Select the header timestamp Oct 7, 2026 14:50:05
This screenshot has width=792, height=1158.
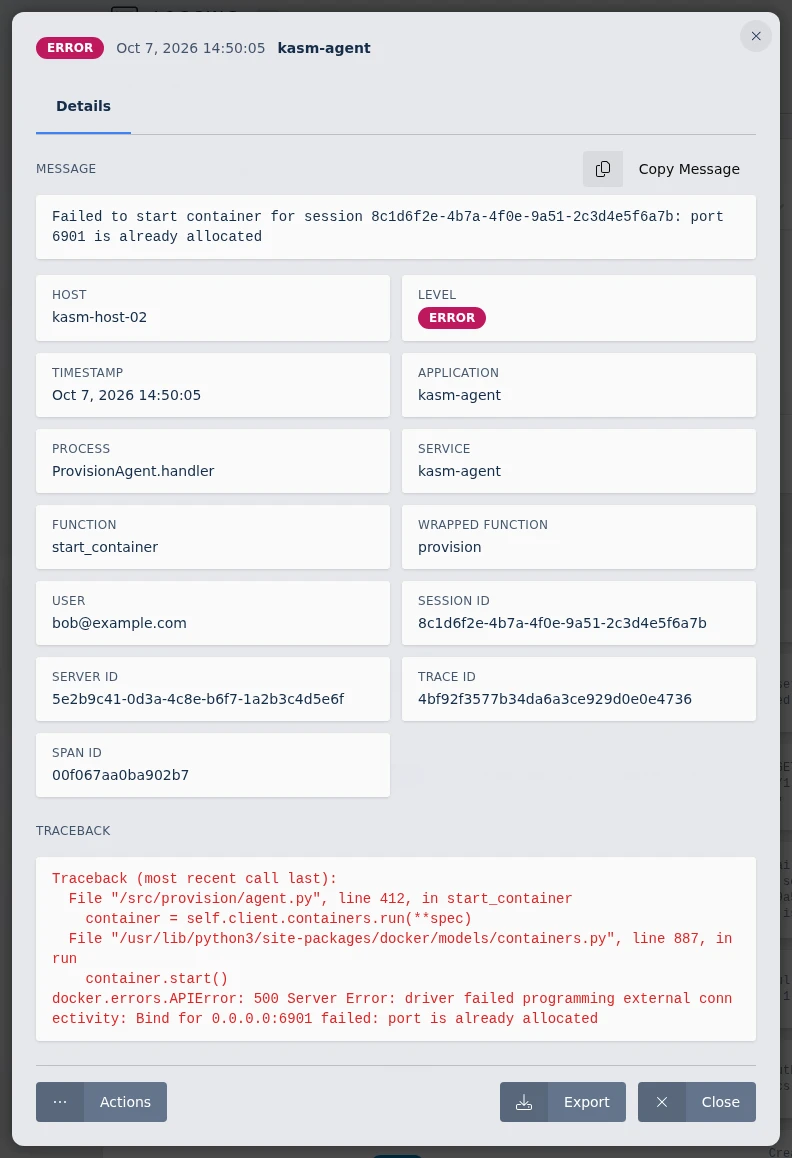[191, 48]
